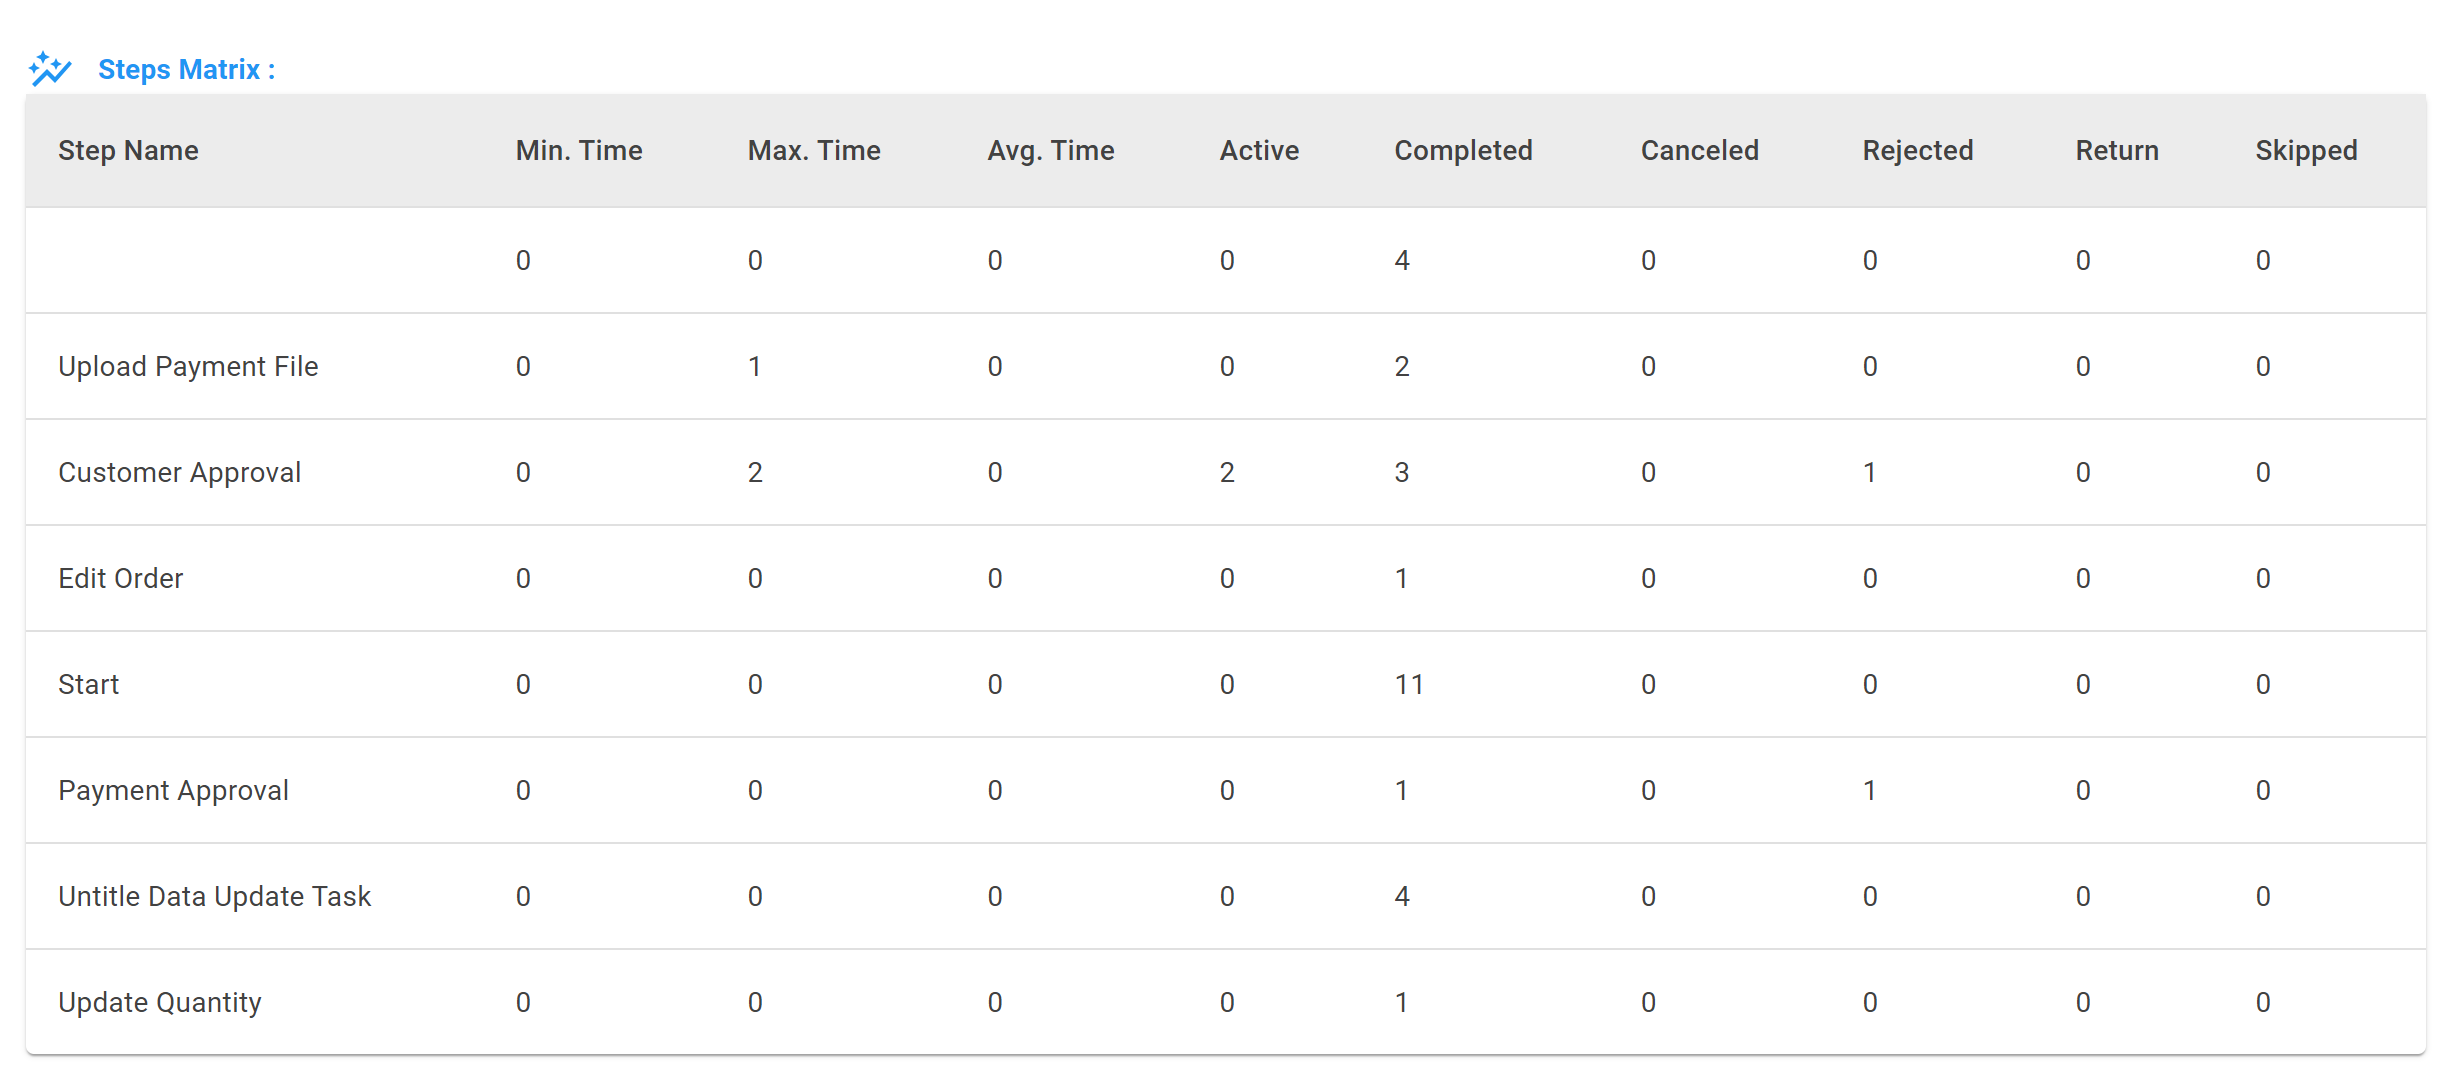Select the Rejected column header
The image size is (2450, 1089).
point(1917,151)
